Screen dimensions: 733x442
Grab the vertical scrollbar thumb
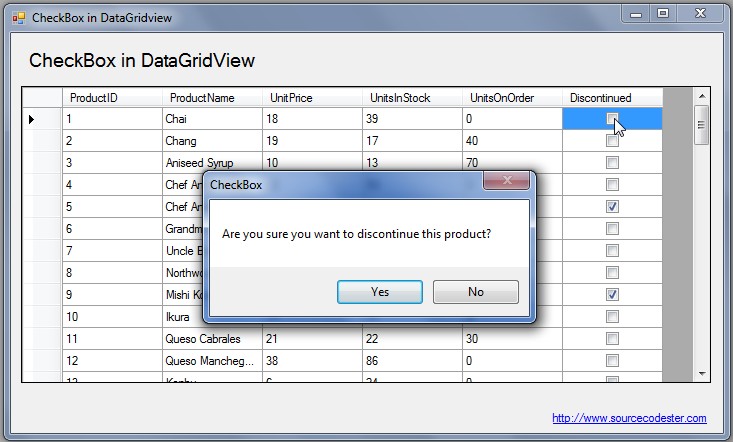[x=701, y=125]
